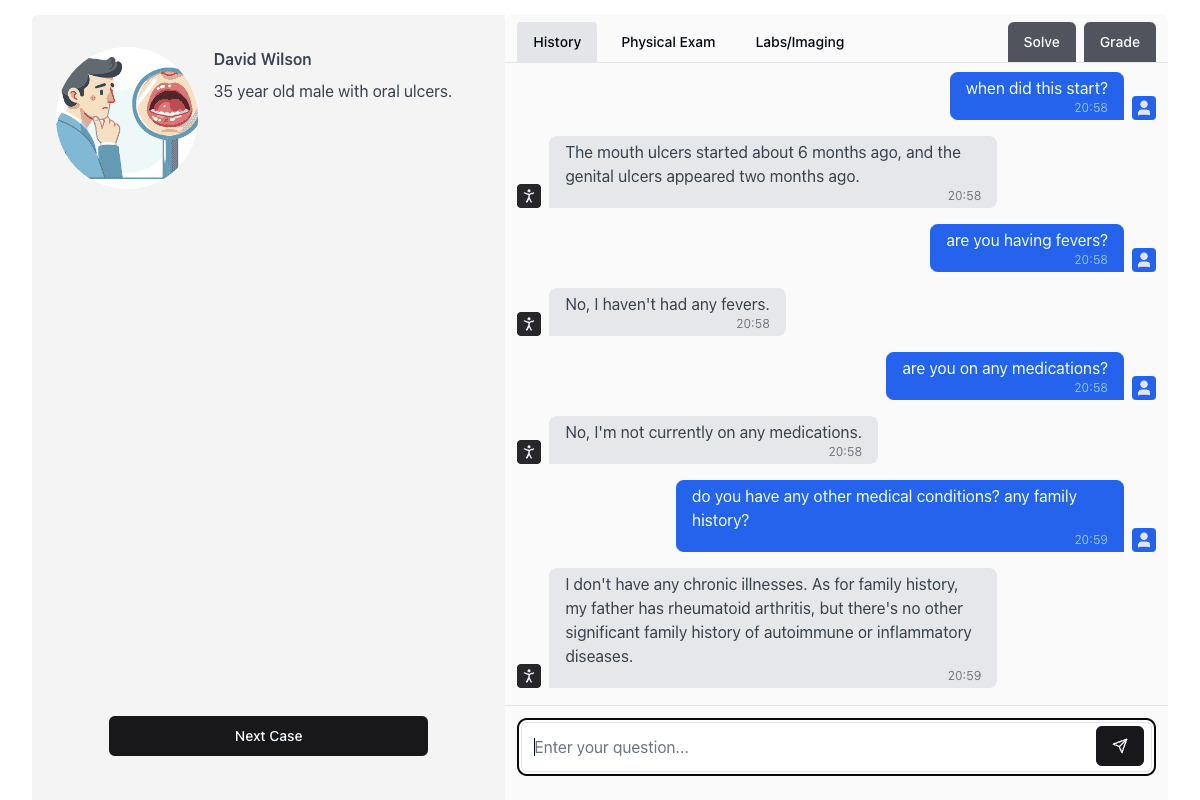This screenshot has width=1200, height=800.
Task: Focus the 'Enter your question...' input field
Action: pyautogui.click(x=810, y=747)
